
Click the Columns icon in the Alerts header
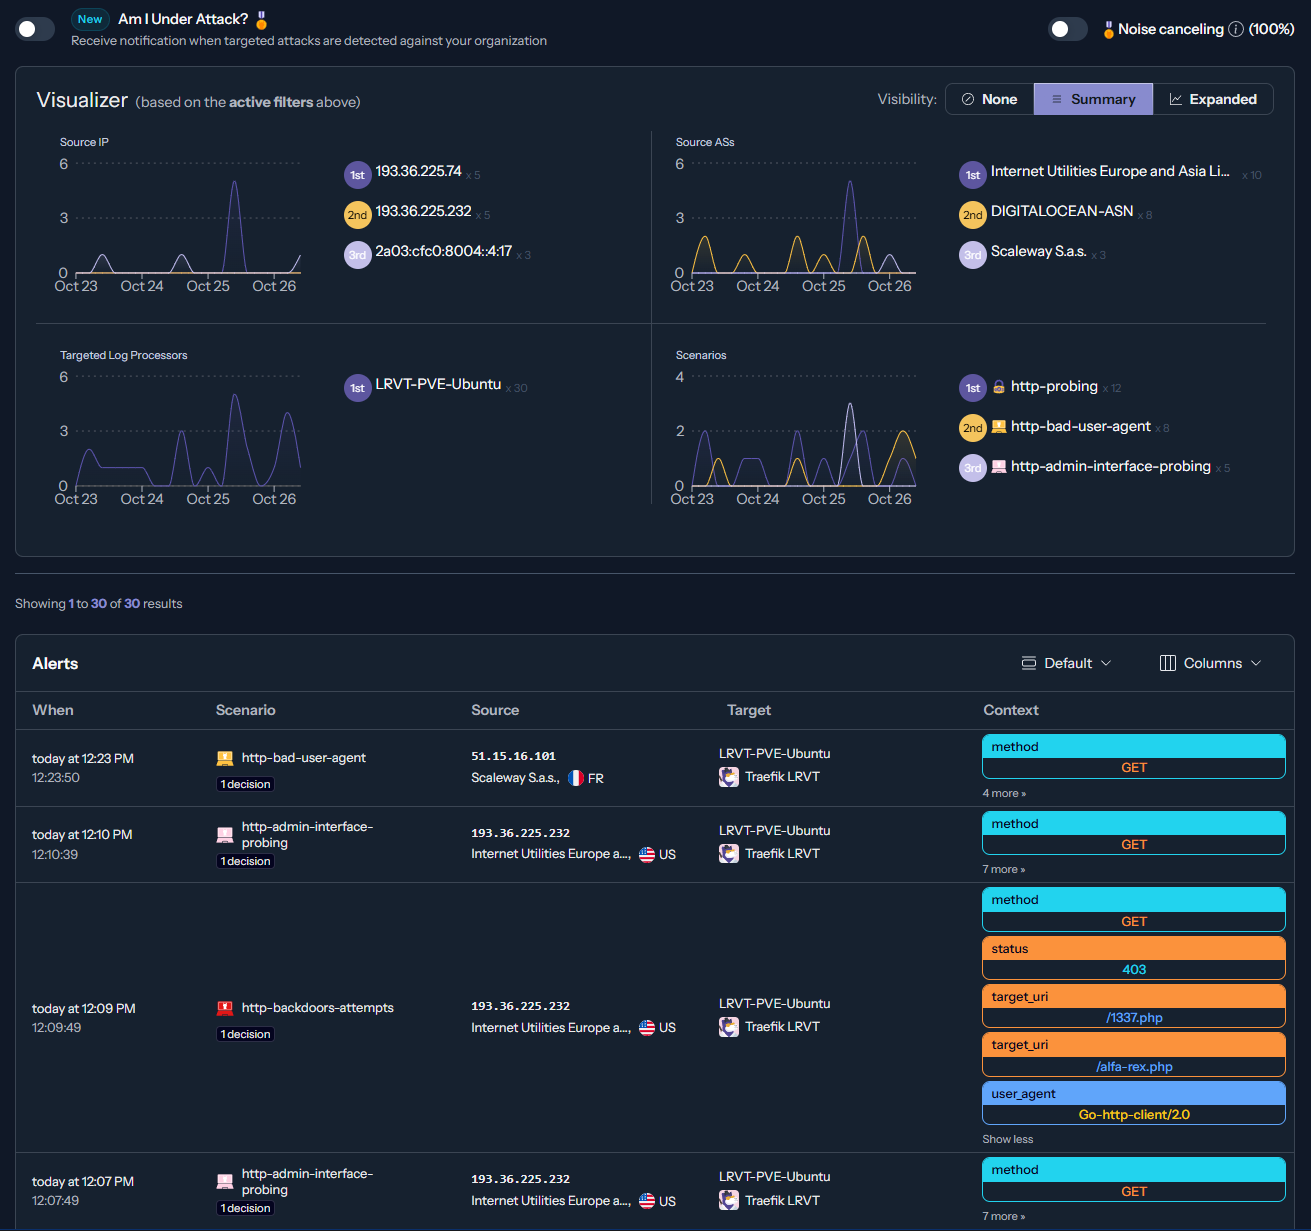(1167, 663)
